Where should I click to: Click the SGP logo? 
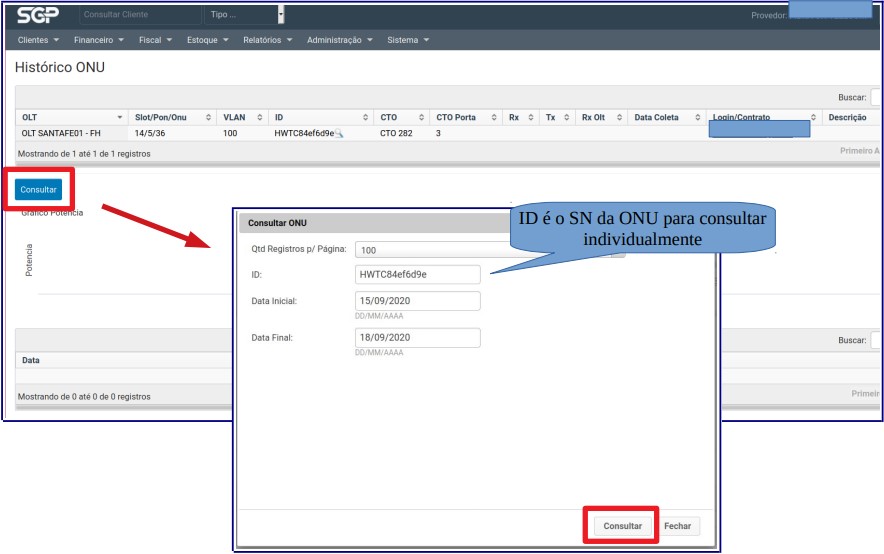point(38,15)
